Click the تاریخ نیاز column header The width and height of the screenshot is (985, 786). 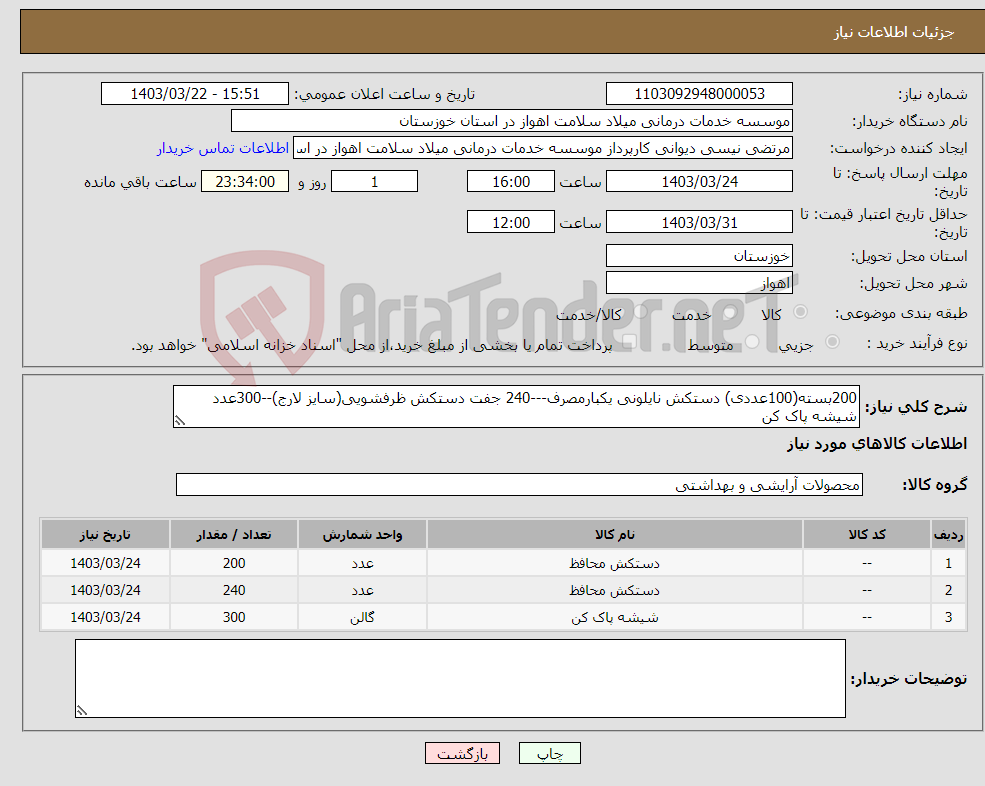click(105, 535)
